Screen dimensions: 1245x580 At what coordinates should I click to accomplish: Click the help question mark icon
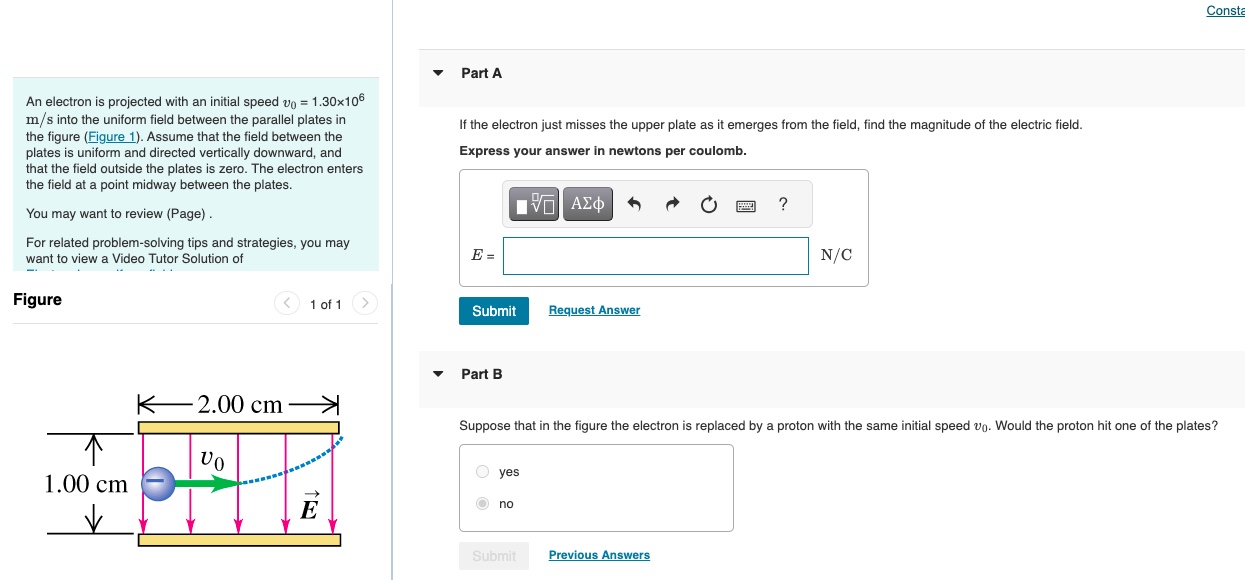pyautogui.click(x=783, y=204)
